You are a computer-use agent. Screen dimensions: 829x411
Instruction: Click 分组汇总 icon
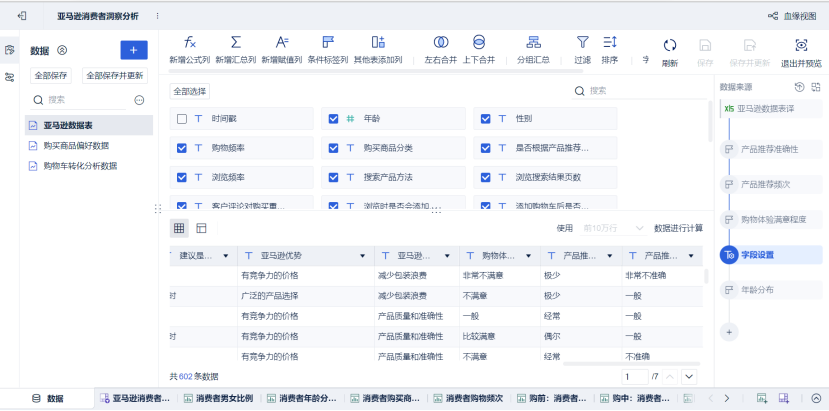533,43
